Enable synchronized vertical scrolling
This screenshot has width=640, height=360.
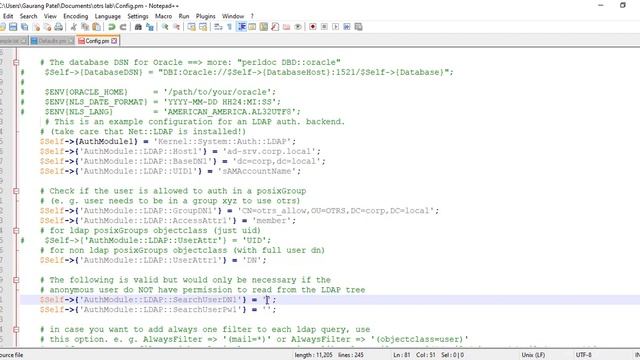[x=191, y=27]
